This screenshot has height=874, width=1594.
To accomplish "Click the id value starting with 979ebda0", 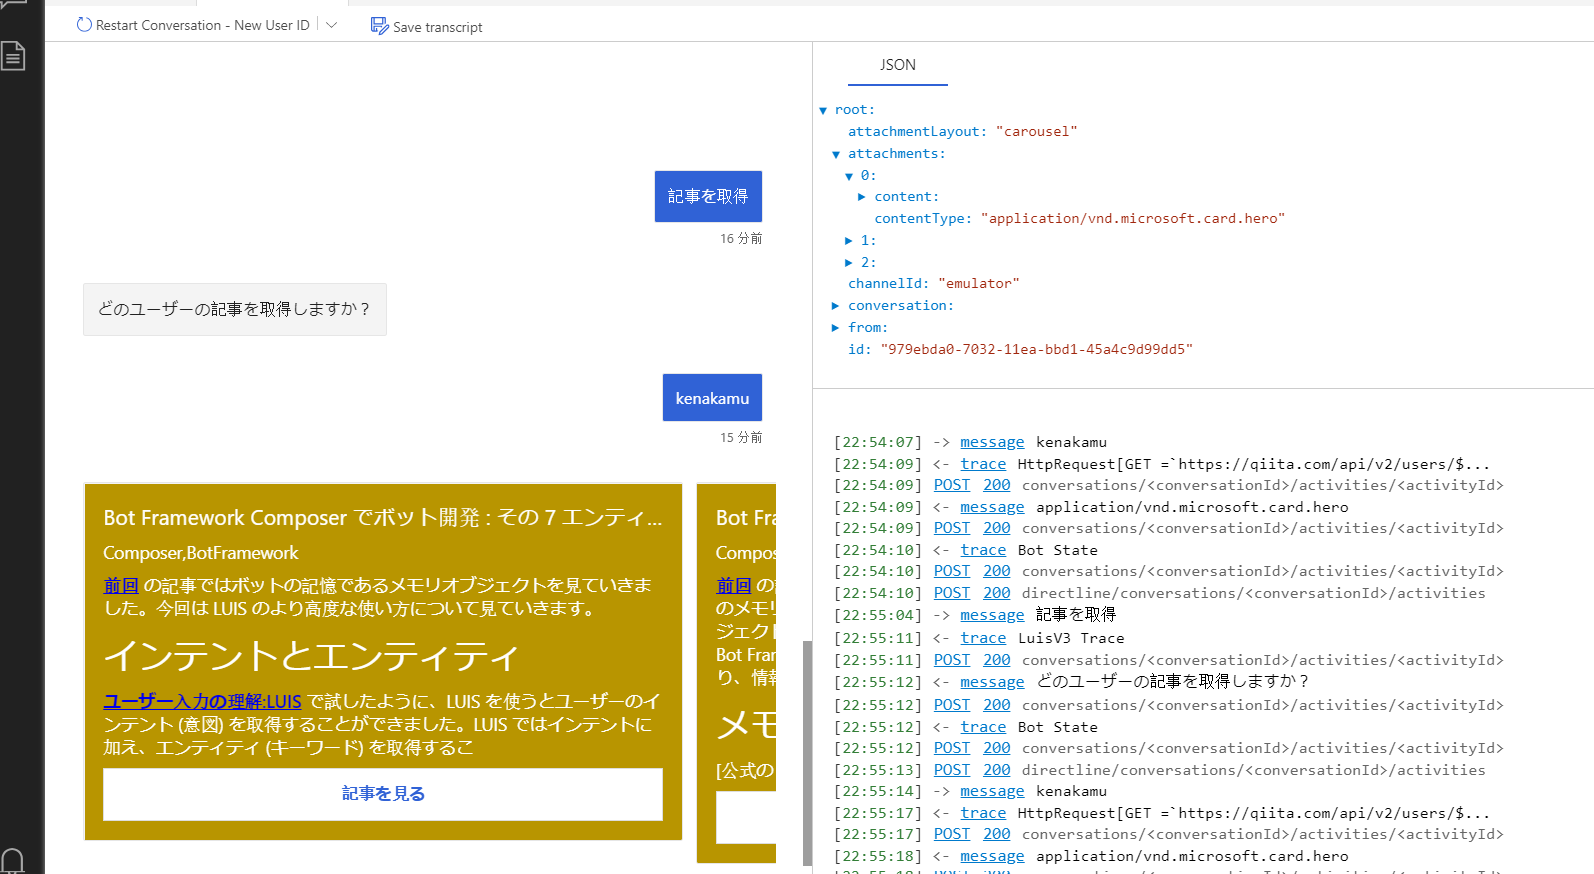I will 1036,350.
